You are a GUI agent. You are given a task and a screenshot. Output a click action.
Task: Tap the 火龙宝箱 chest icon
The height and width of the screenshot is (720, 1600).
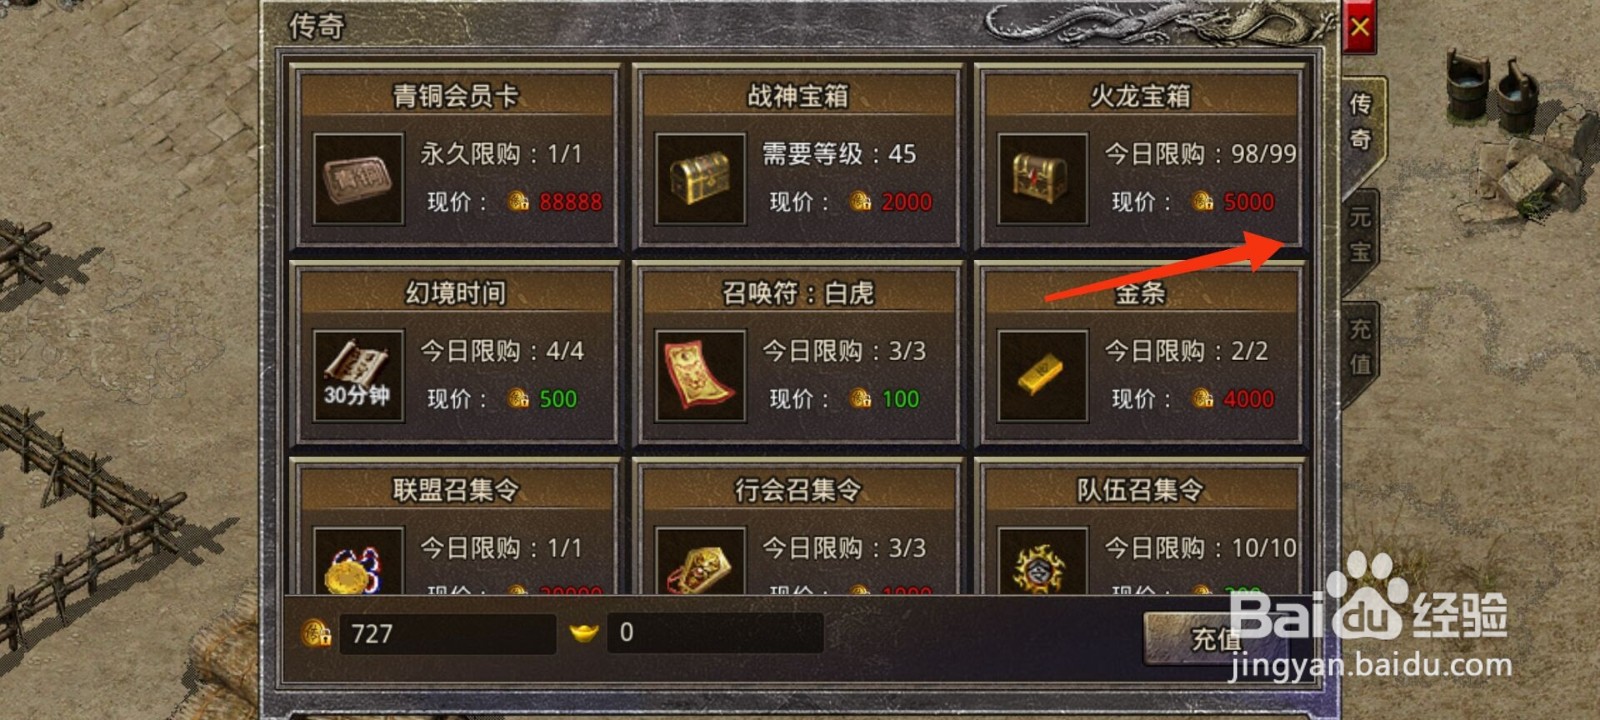point(1042,179)
